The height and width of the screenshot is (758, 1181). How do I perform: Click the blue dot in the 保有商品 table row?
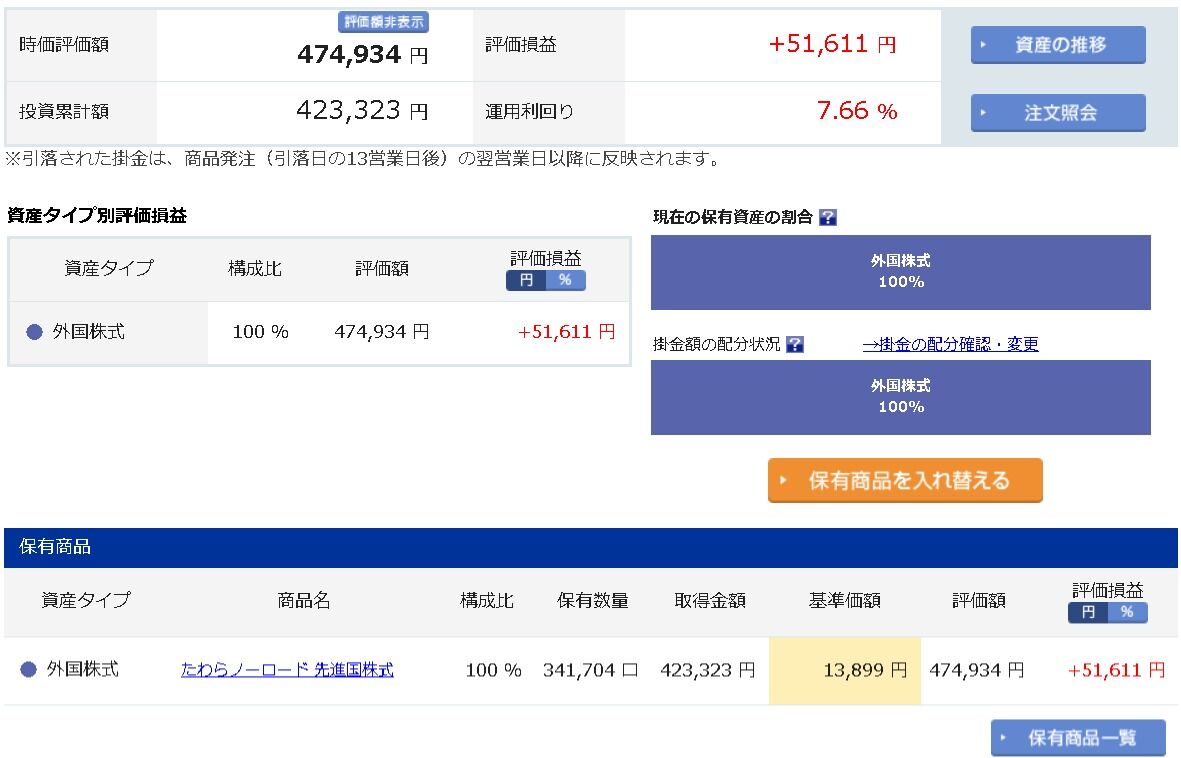point(28,669)
